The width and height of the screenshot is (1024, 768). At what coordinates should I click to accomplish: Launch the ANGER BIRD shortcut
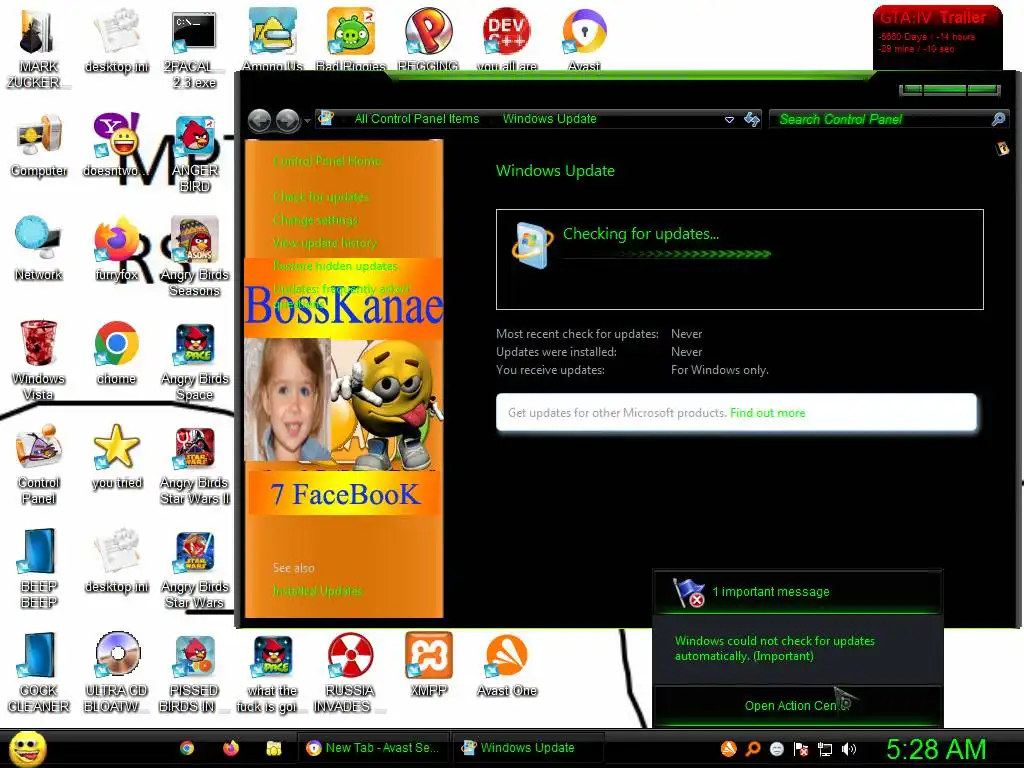pyautogui.click(x=194, y=153)
